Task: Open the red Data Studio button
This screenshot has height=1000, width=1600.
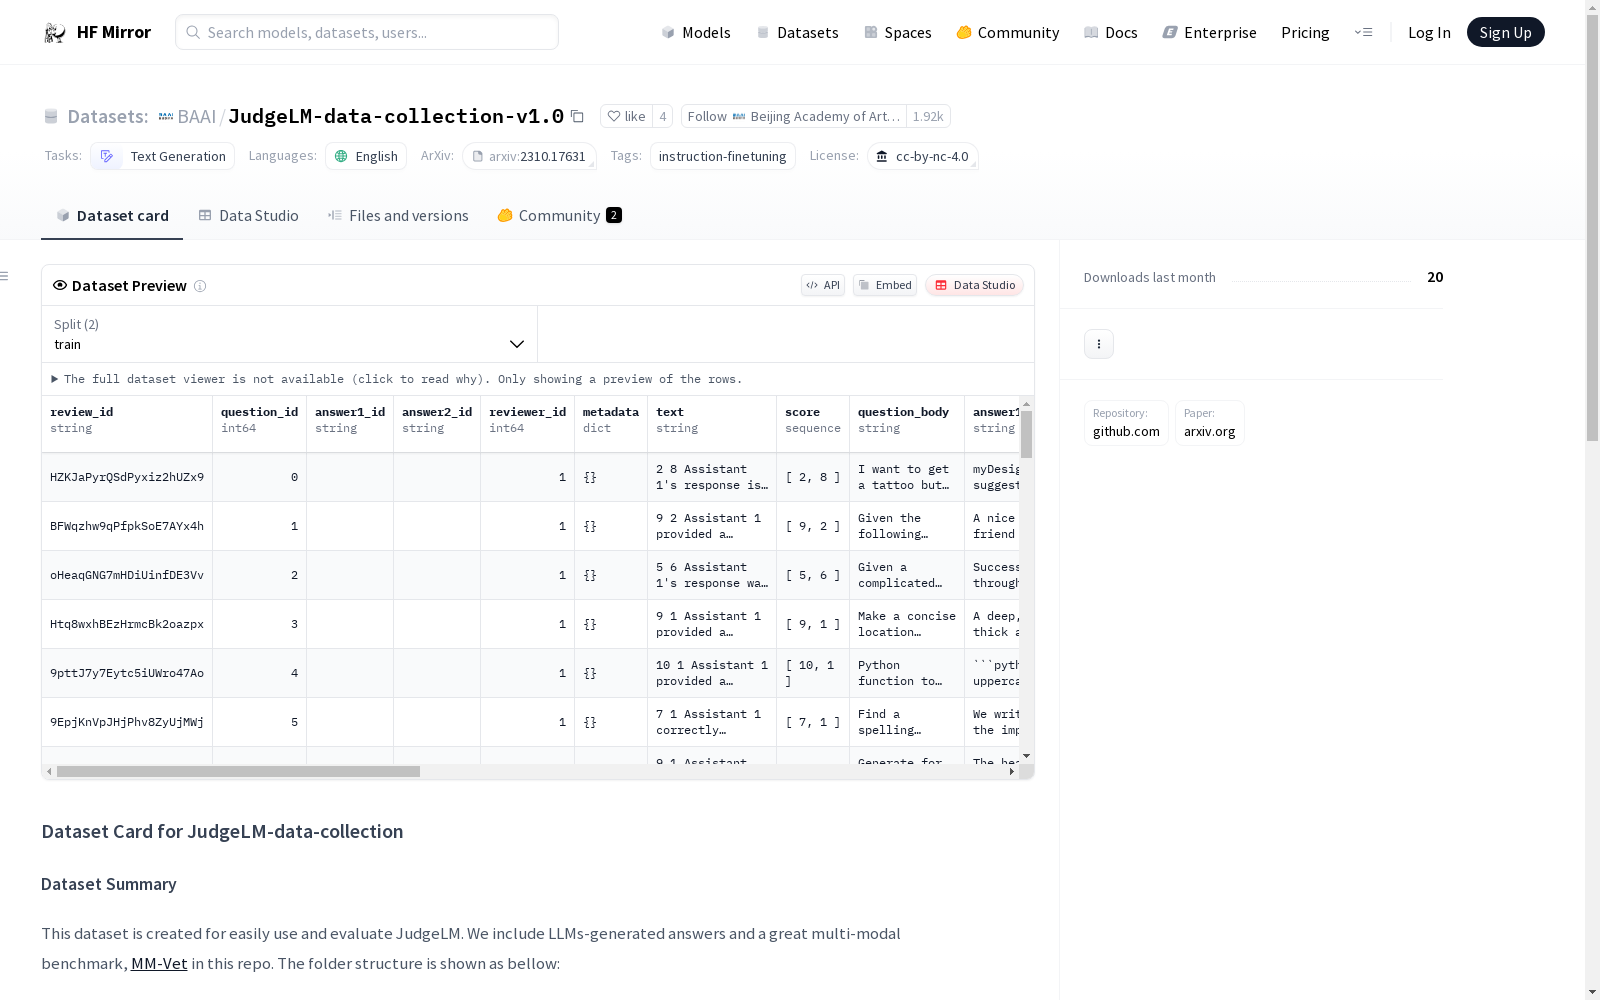Action: point(974,285)
